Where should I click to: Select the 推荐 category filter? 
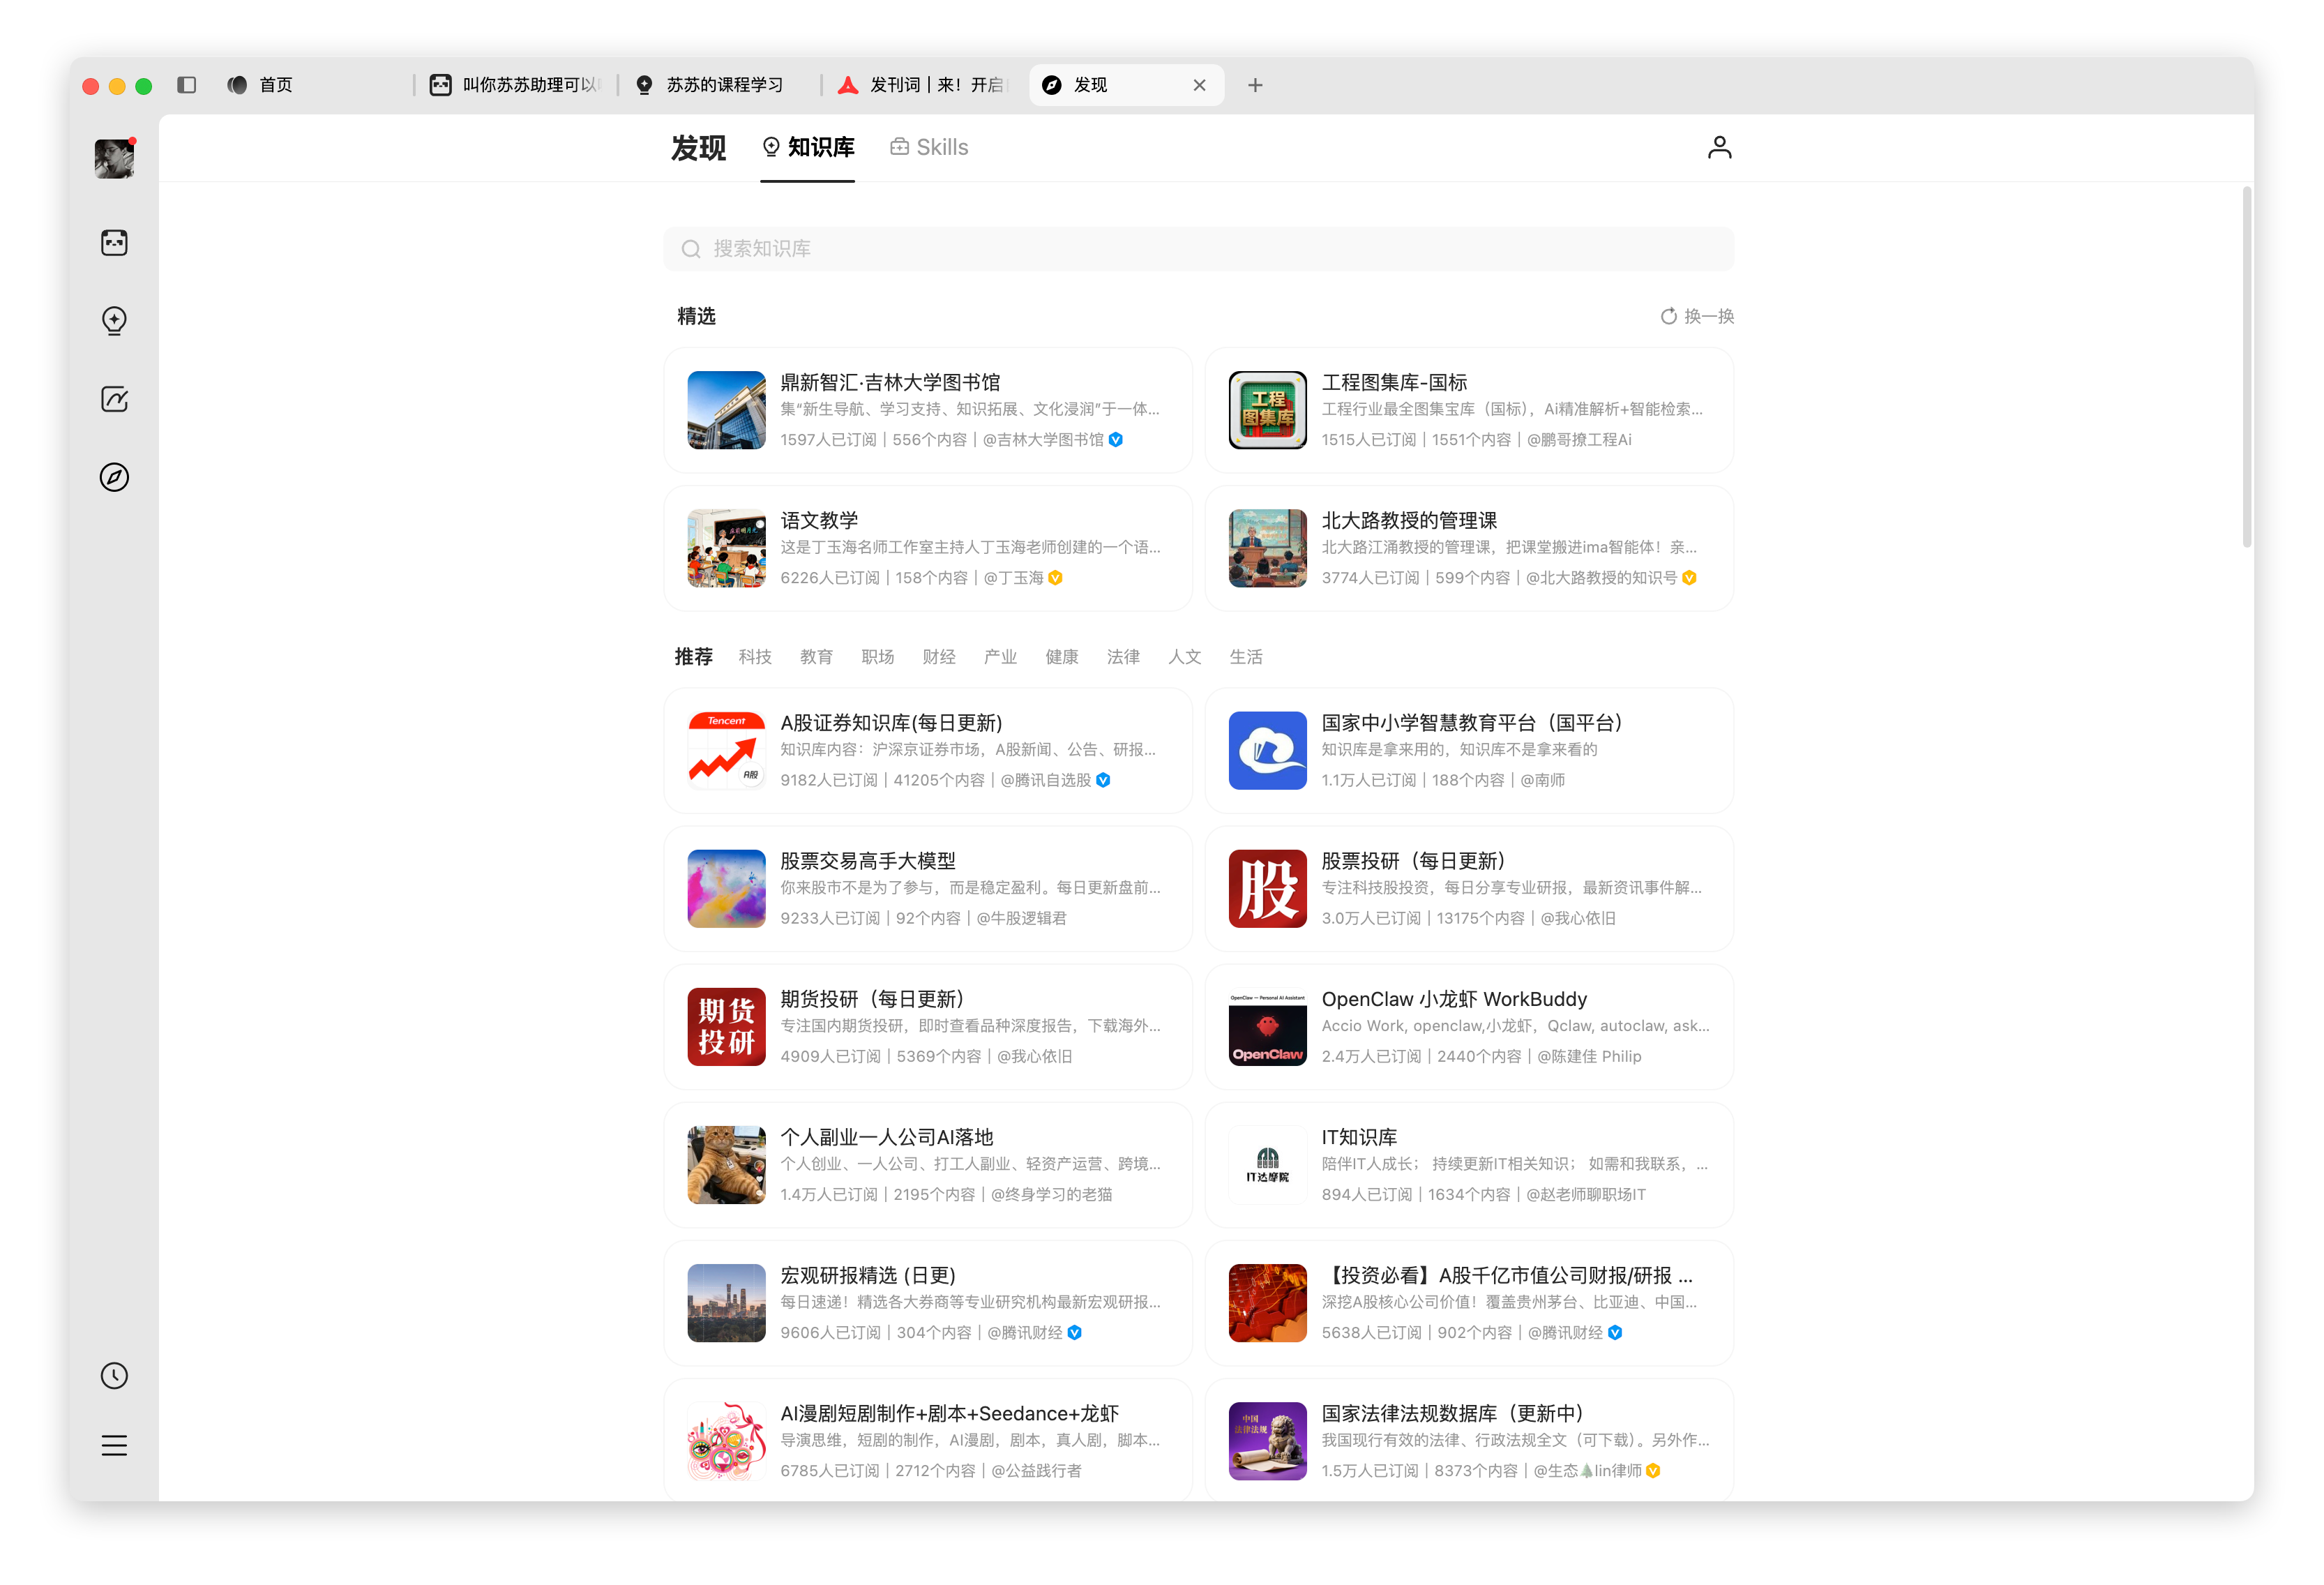[693, 656]
